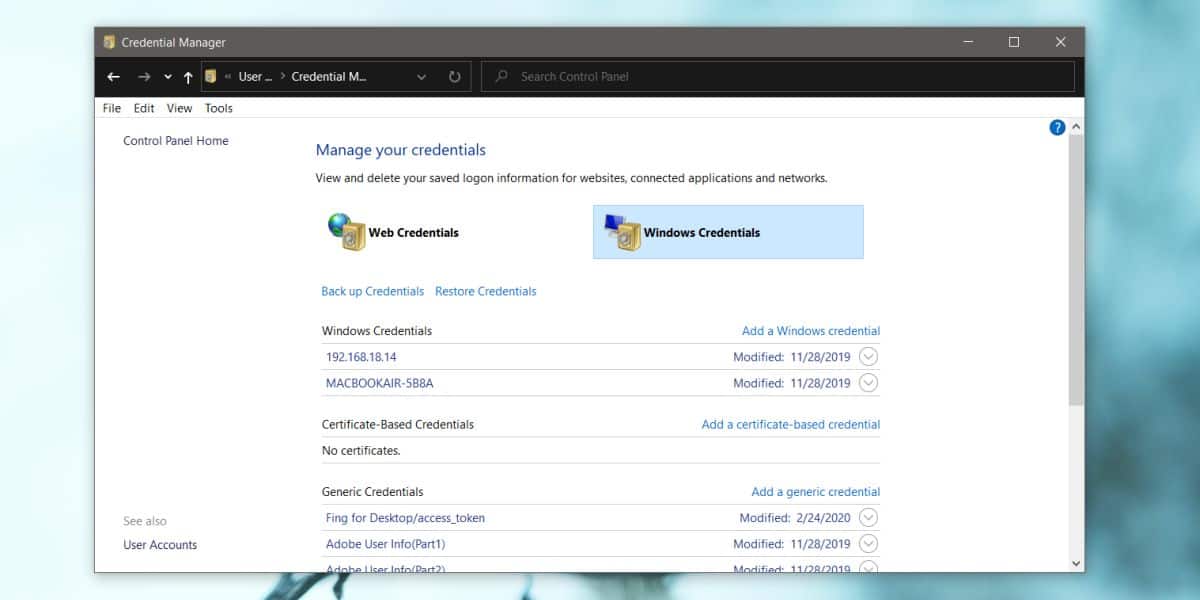Click the search magnifier icon
Screen dimensions: 1200x600
[x=502, y=76]
